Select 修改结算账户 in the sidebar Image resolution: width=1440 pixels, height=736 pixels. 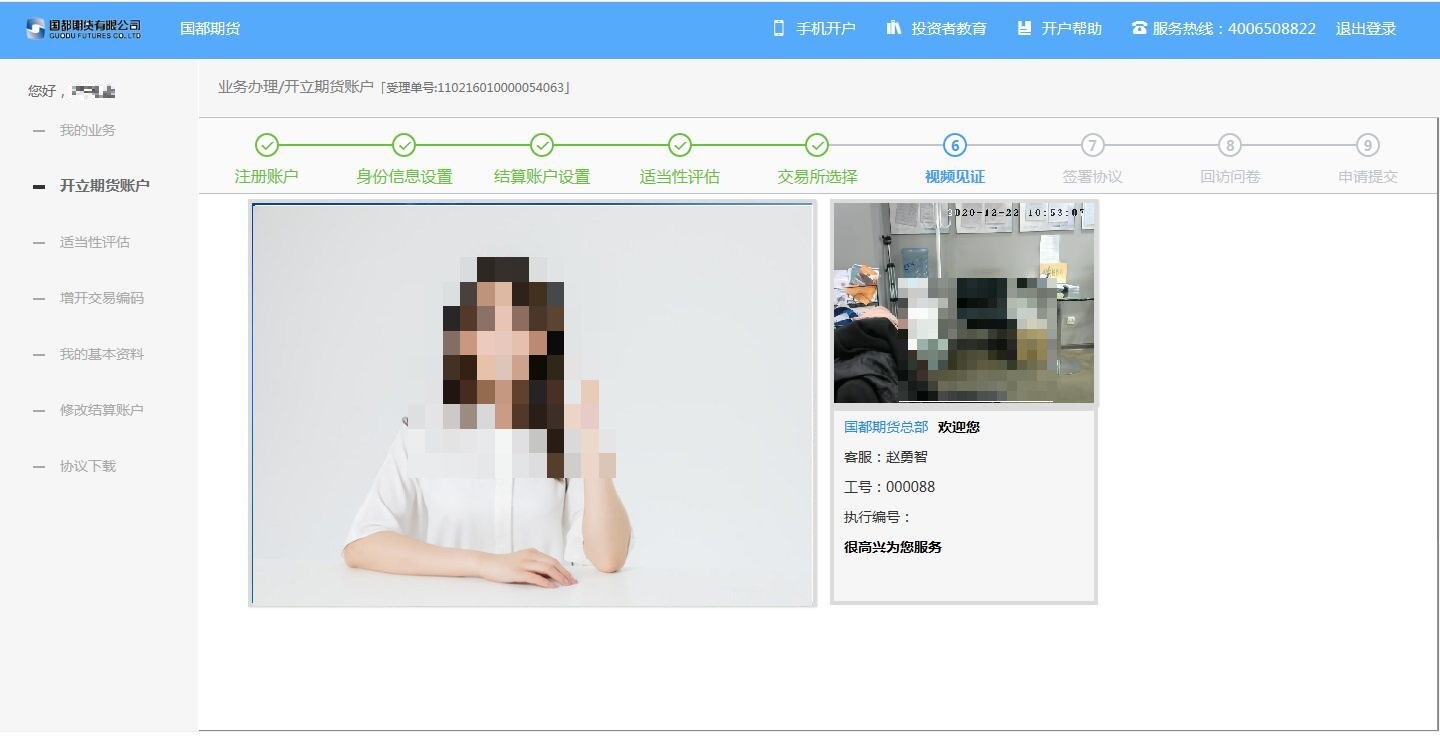(101, 410)
